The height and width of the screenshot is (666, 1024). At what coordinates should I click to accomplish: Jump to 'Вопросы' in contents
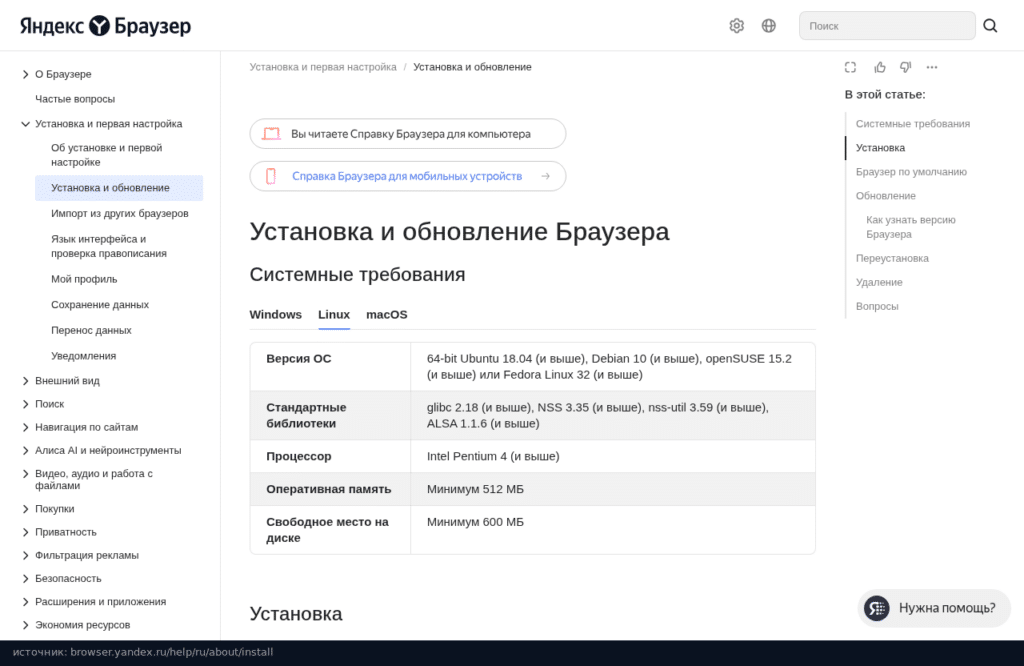[877, 306]
